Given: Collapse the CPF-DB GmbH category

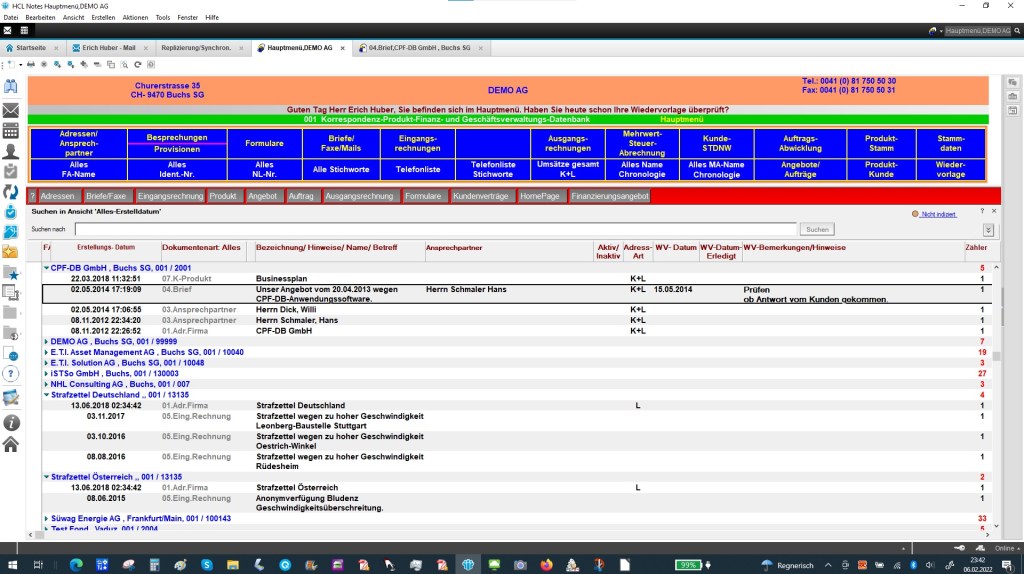Looking at the screenshot, I should click(46, 268).
